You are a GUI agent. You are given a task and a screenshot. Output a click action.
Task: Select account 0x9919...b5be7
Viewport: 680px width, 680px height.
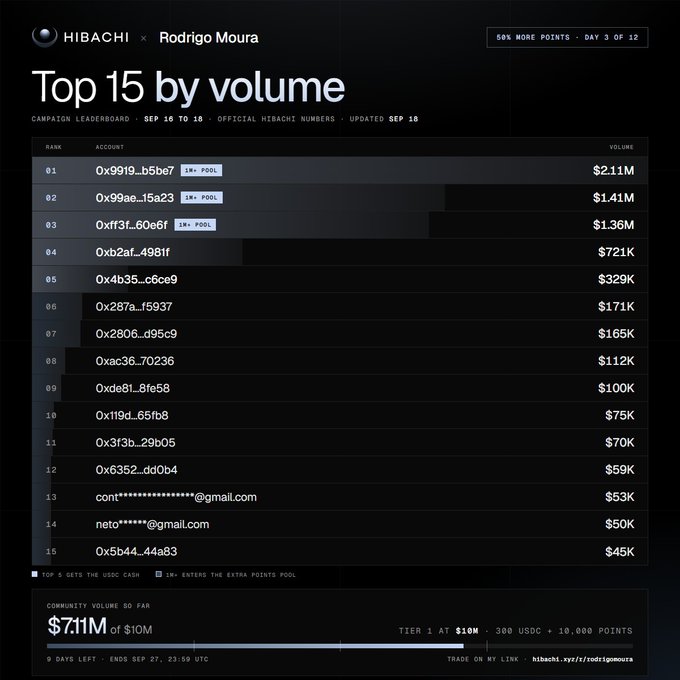[135, 170]
